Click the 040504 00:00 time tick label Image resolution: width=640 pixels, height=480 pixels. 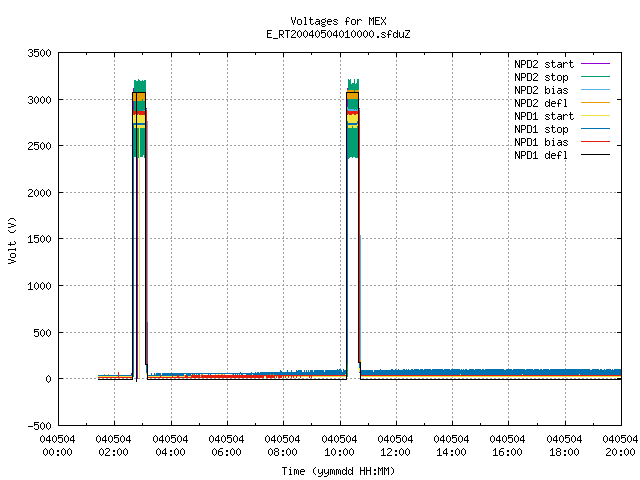tap(58, 446)
